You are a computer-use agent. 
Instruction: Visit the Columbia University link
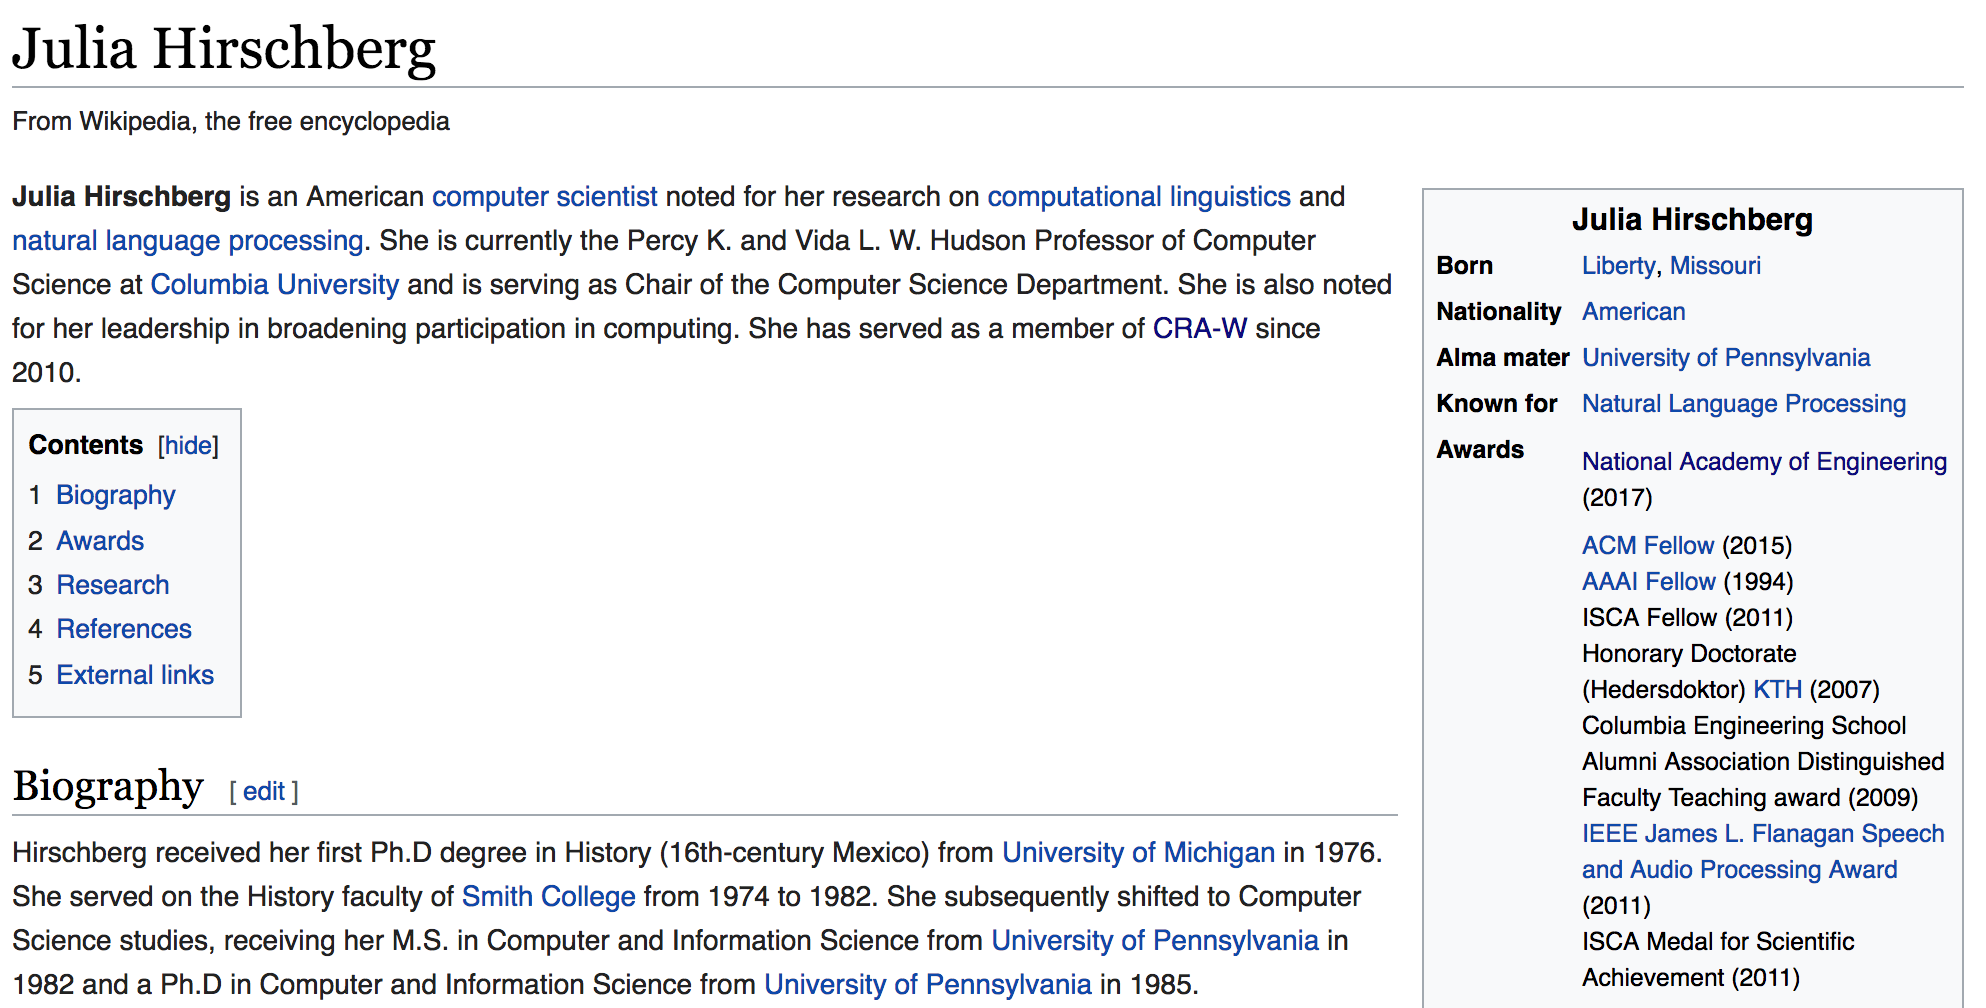tap(274, 285)
